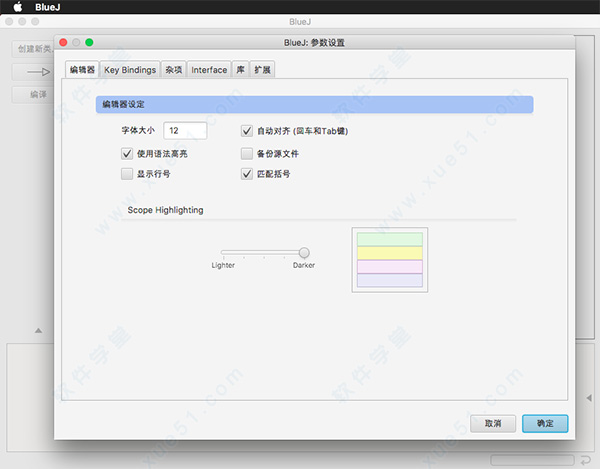Click the scope highlighting slider knob
The image size is (600, 469).
[304, 252]
